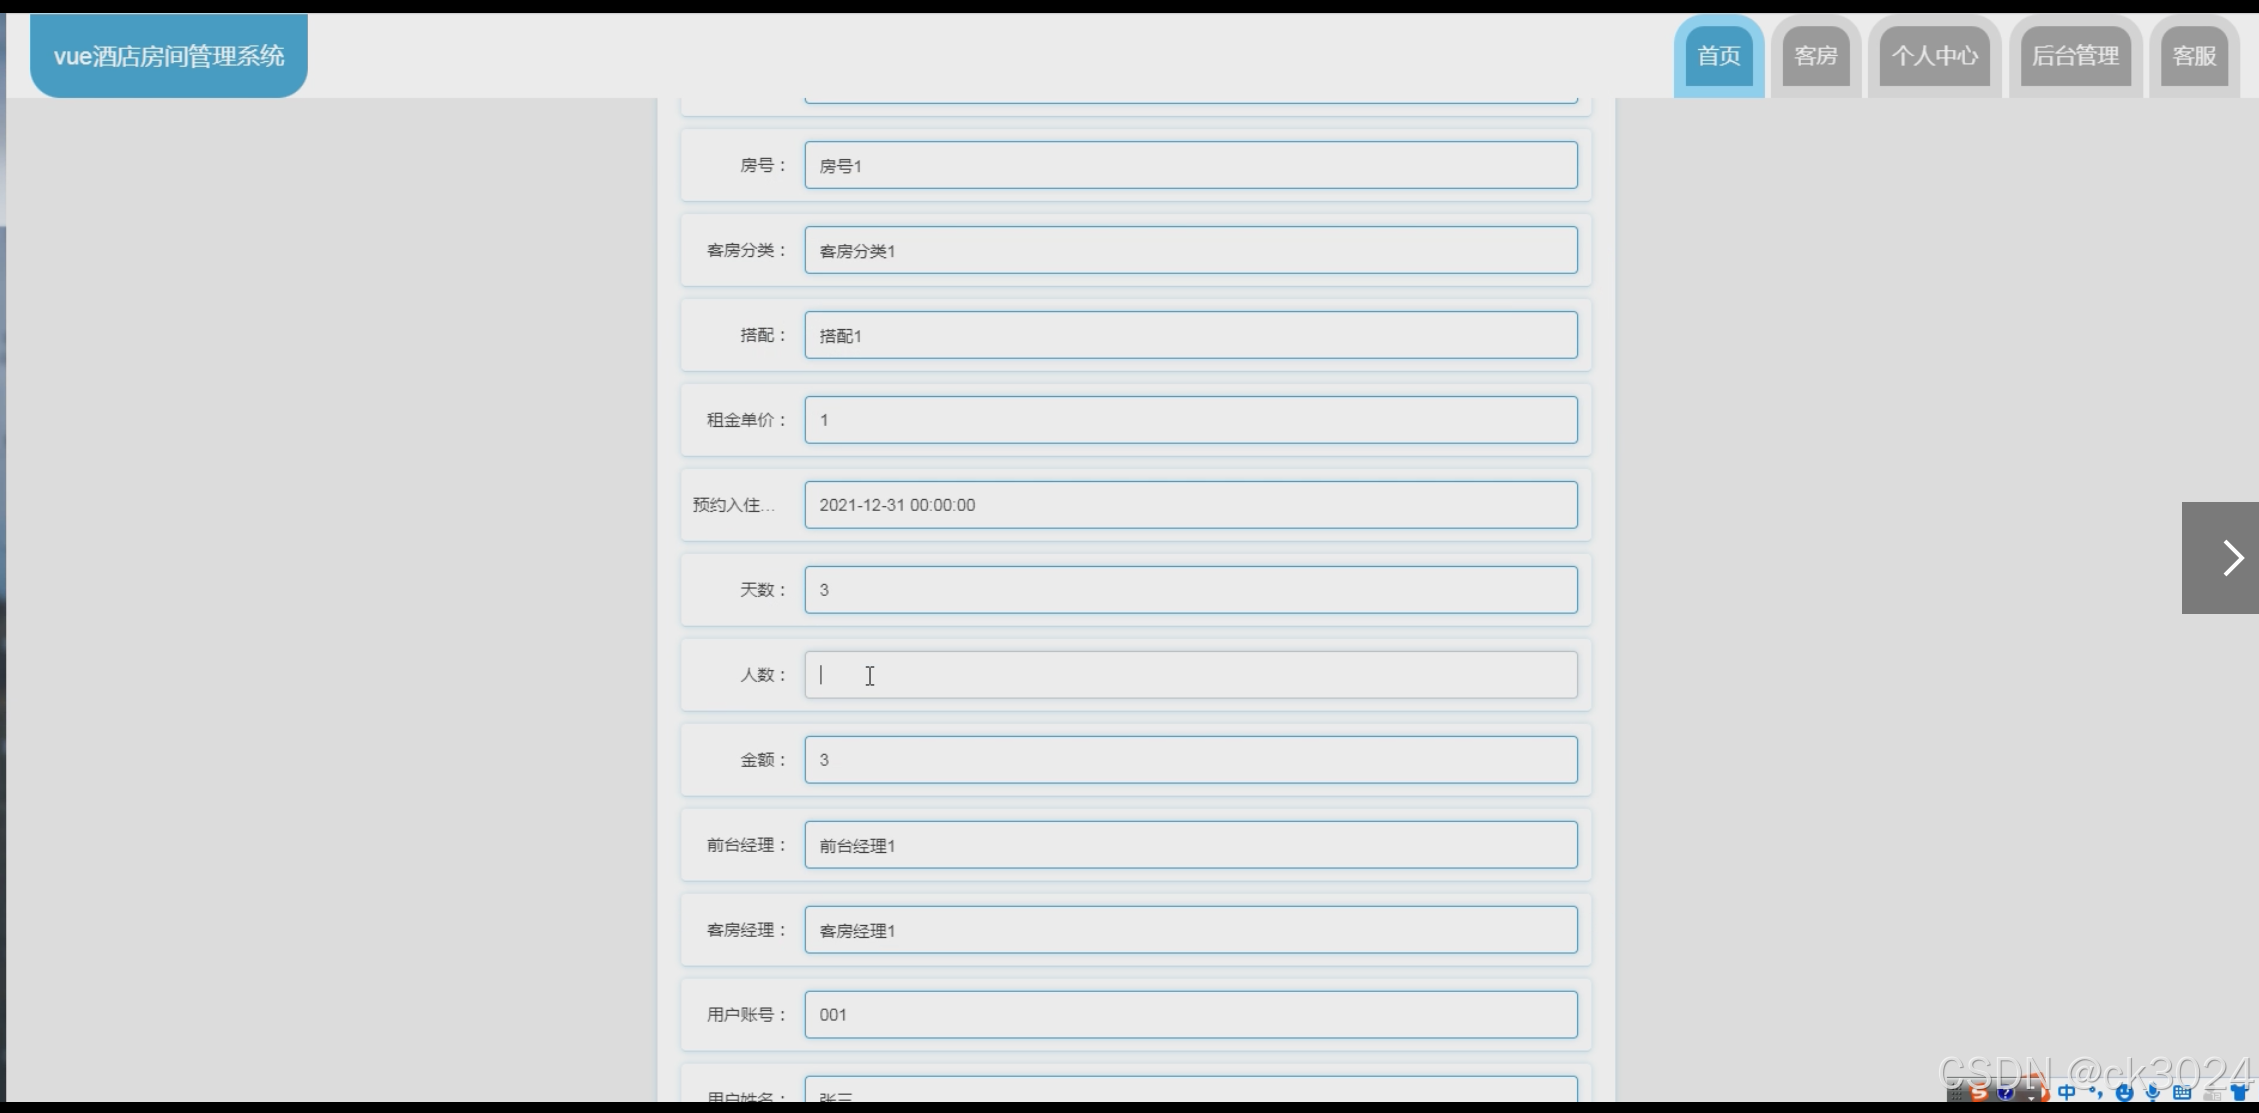The width and height of the screenshot is (2259, 1113).
Task: Select the 租金单价 input field
Action: [1190, 420]
